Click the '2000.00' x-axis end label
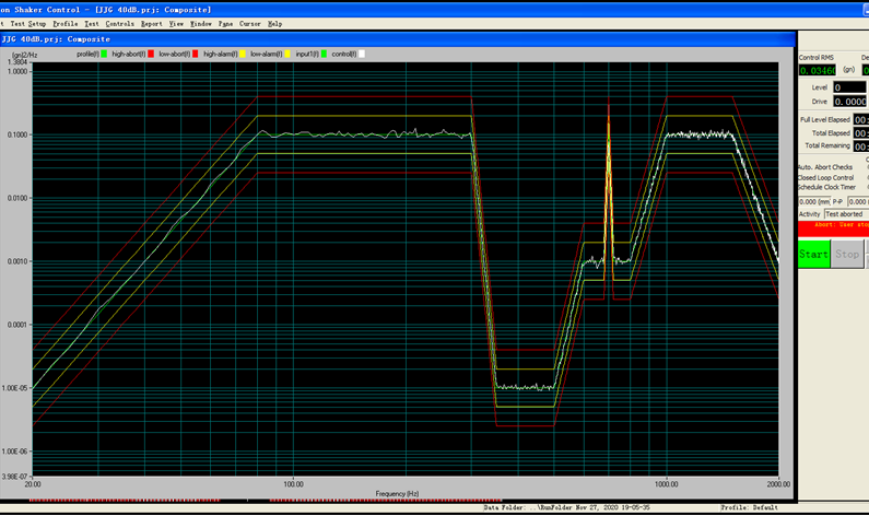The height and width of the screenshot is (516, 869). tap(778, 484)
